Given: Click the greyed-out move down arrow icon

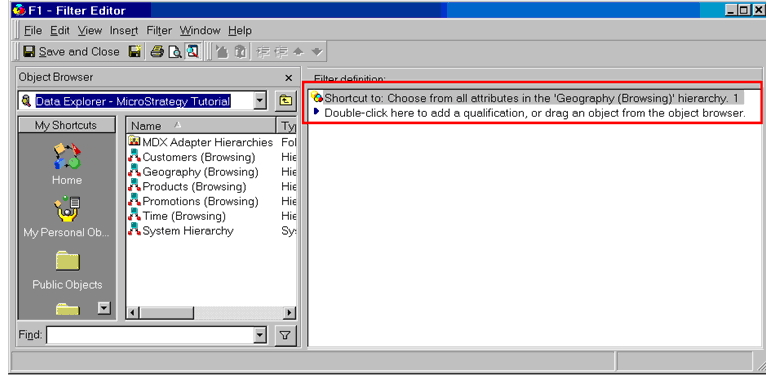Looking at the screenshot, I should (317, 51).
